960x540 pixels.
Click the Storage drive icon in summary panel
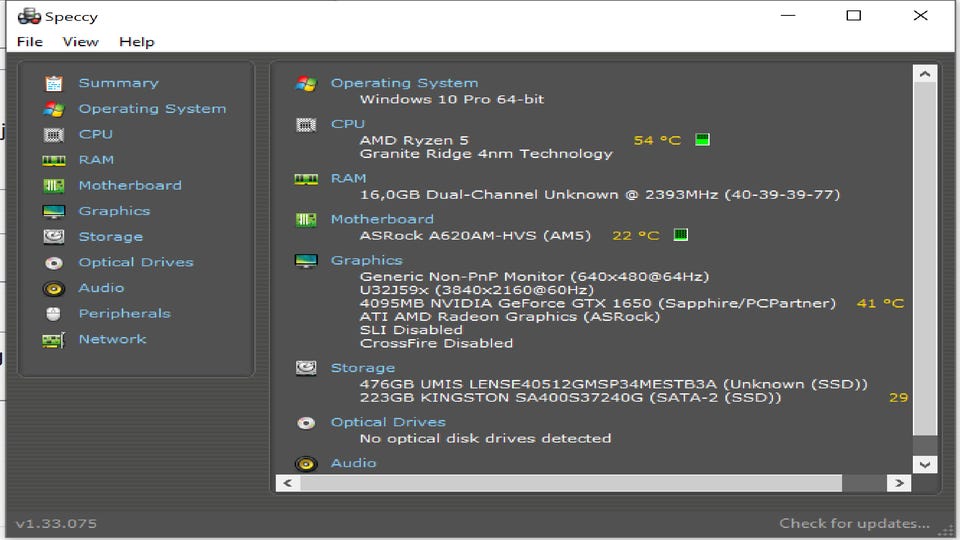[306, 368]
